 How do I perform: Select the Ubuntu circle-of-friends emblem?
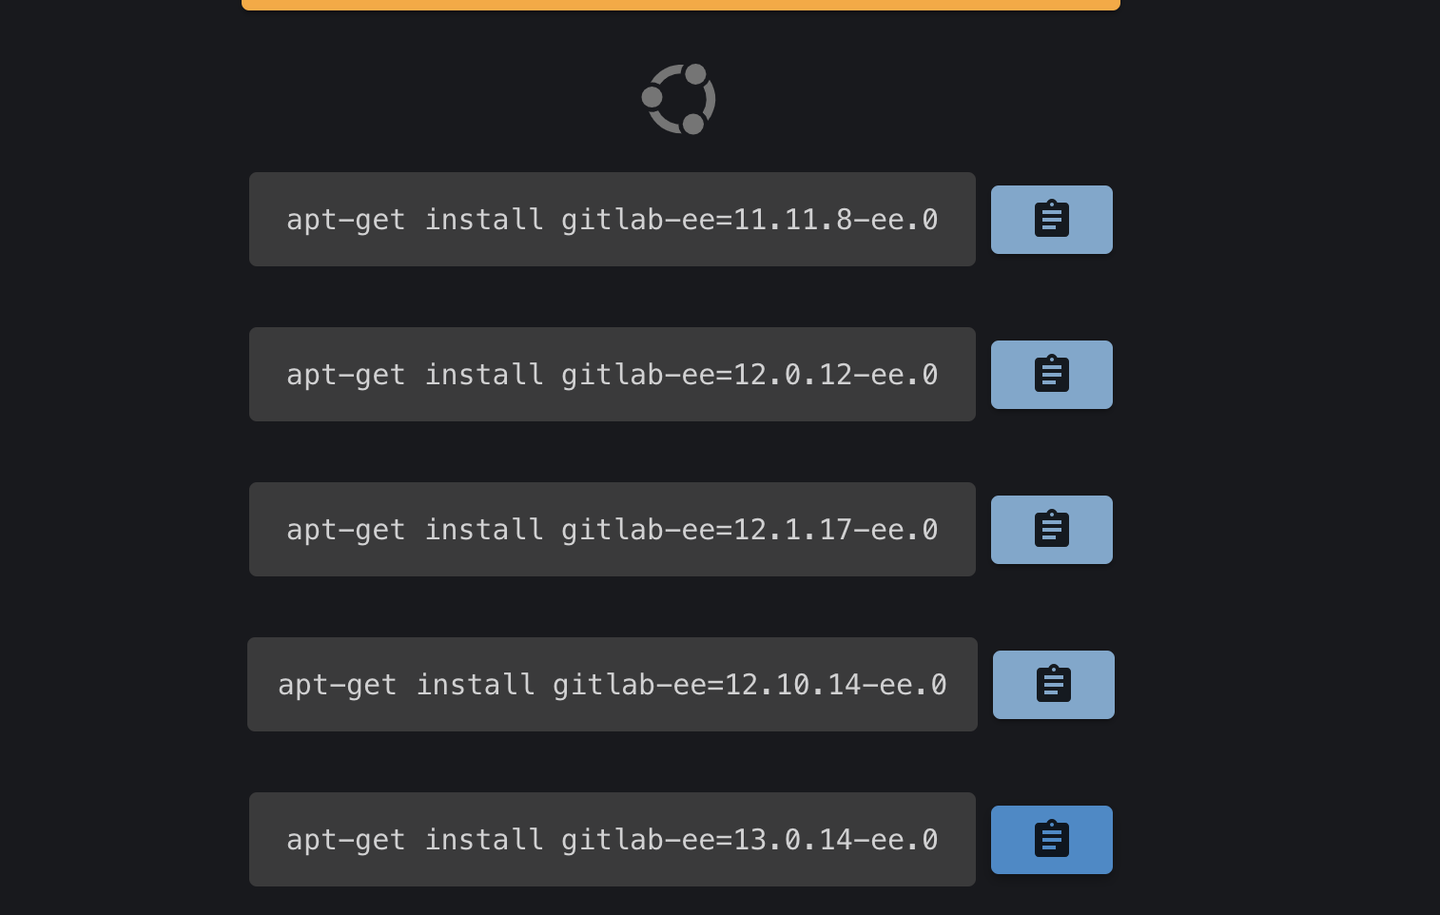click(679, 98)
